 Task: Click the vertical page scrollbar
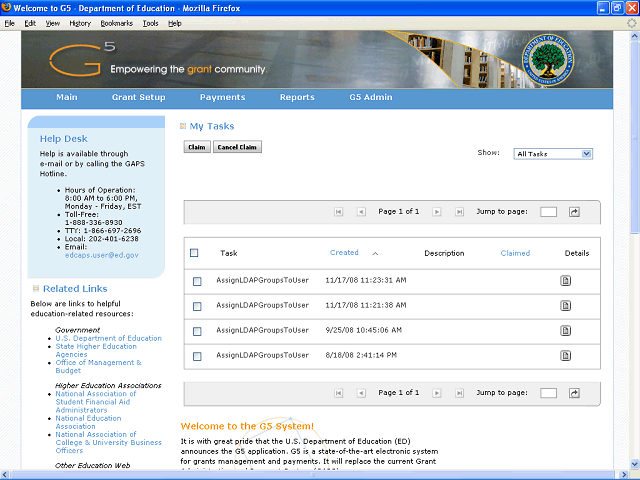(634, 250)
